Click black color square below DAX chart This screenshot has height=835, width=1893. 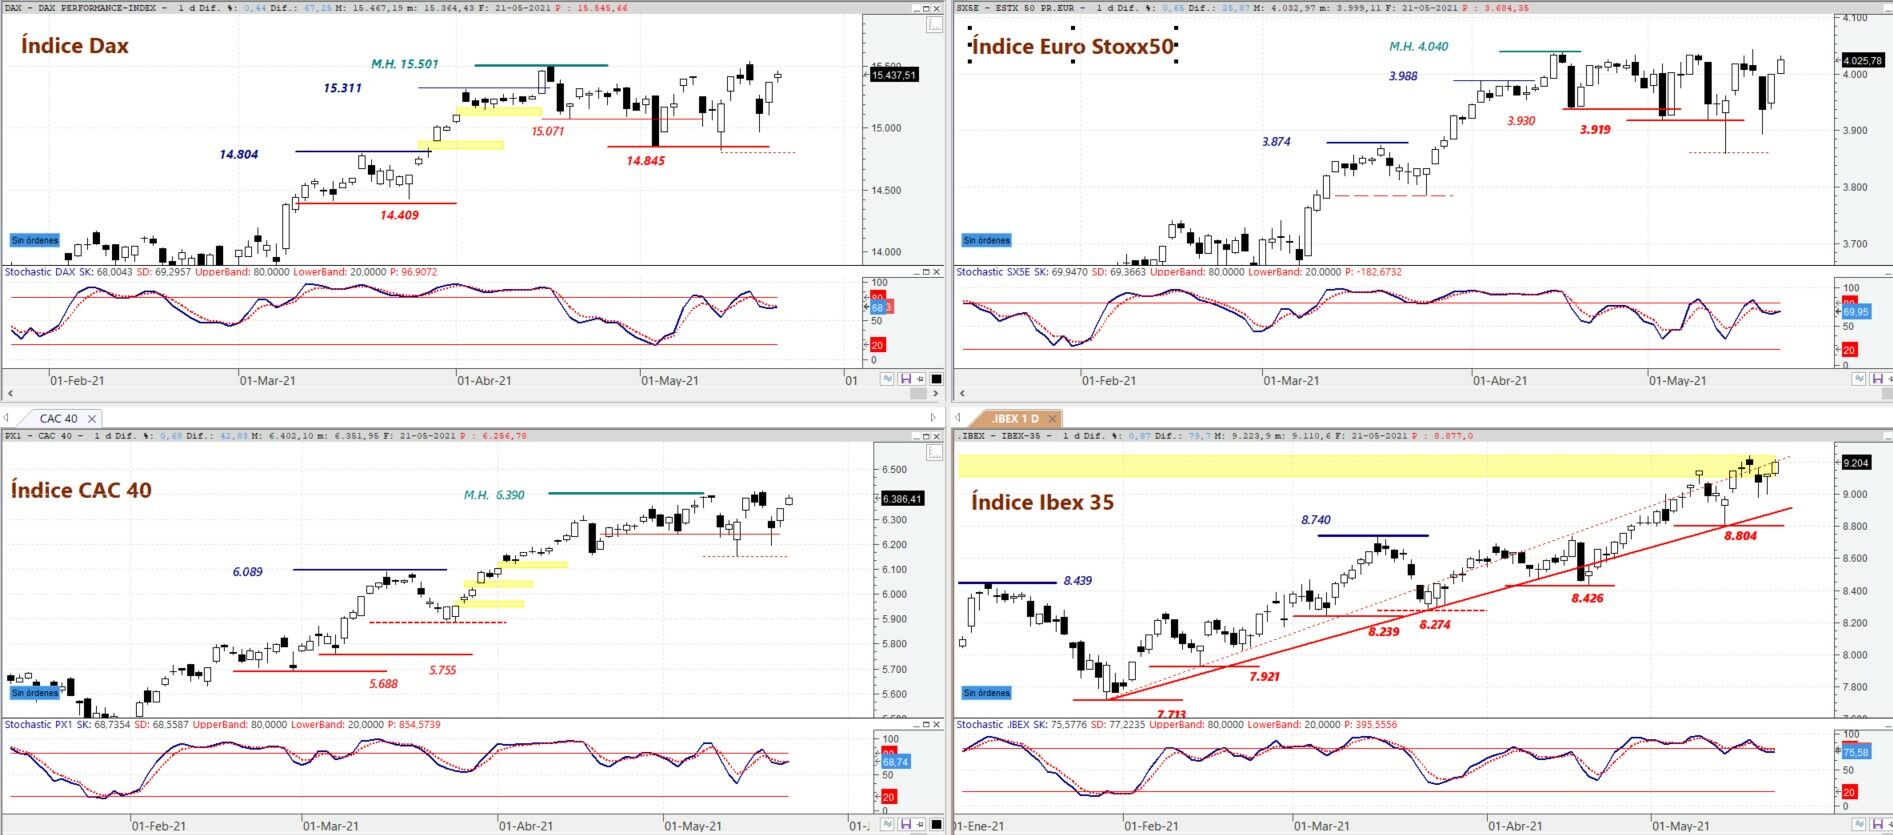(936, 379)
